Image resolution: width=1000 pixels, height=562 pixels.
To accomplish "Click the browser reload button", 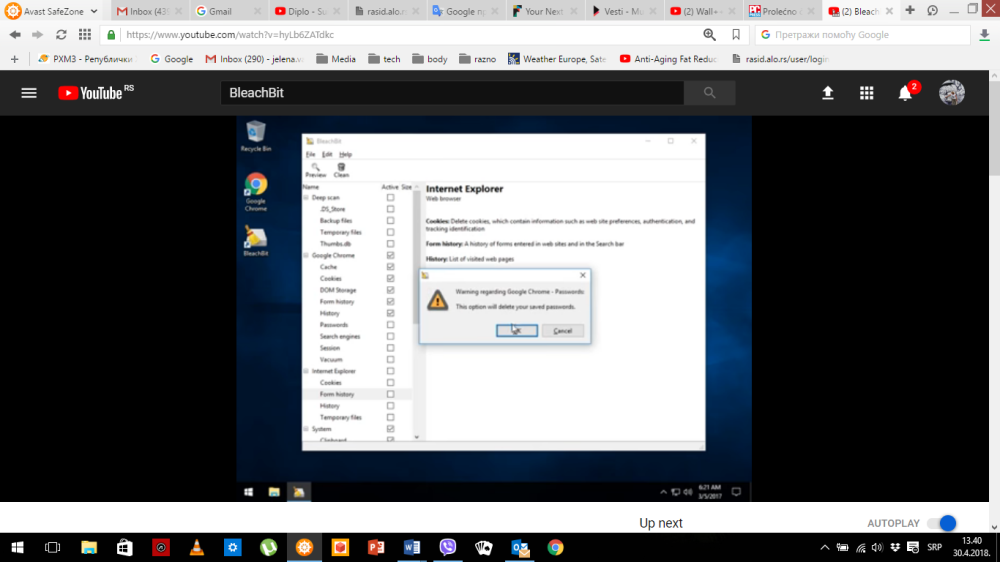I will pyautogui.click(x=60, y=34).
